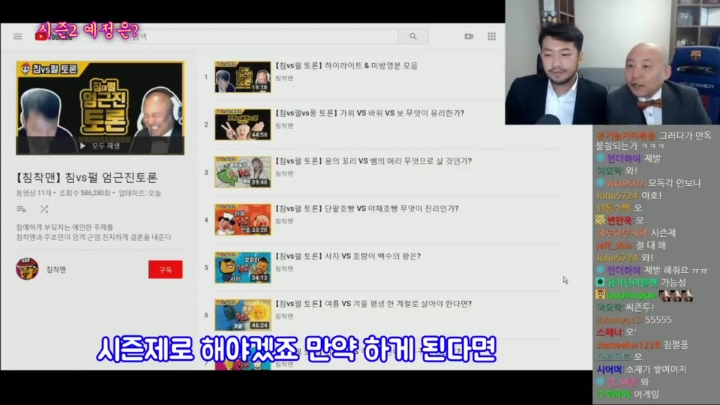Click the magnifier search button

click(x=413, y=36)
